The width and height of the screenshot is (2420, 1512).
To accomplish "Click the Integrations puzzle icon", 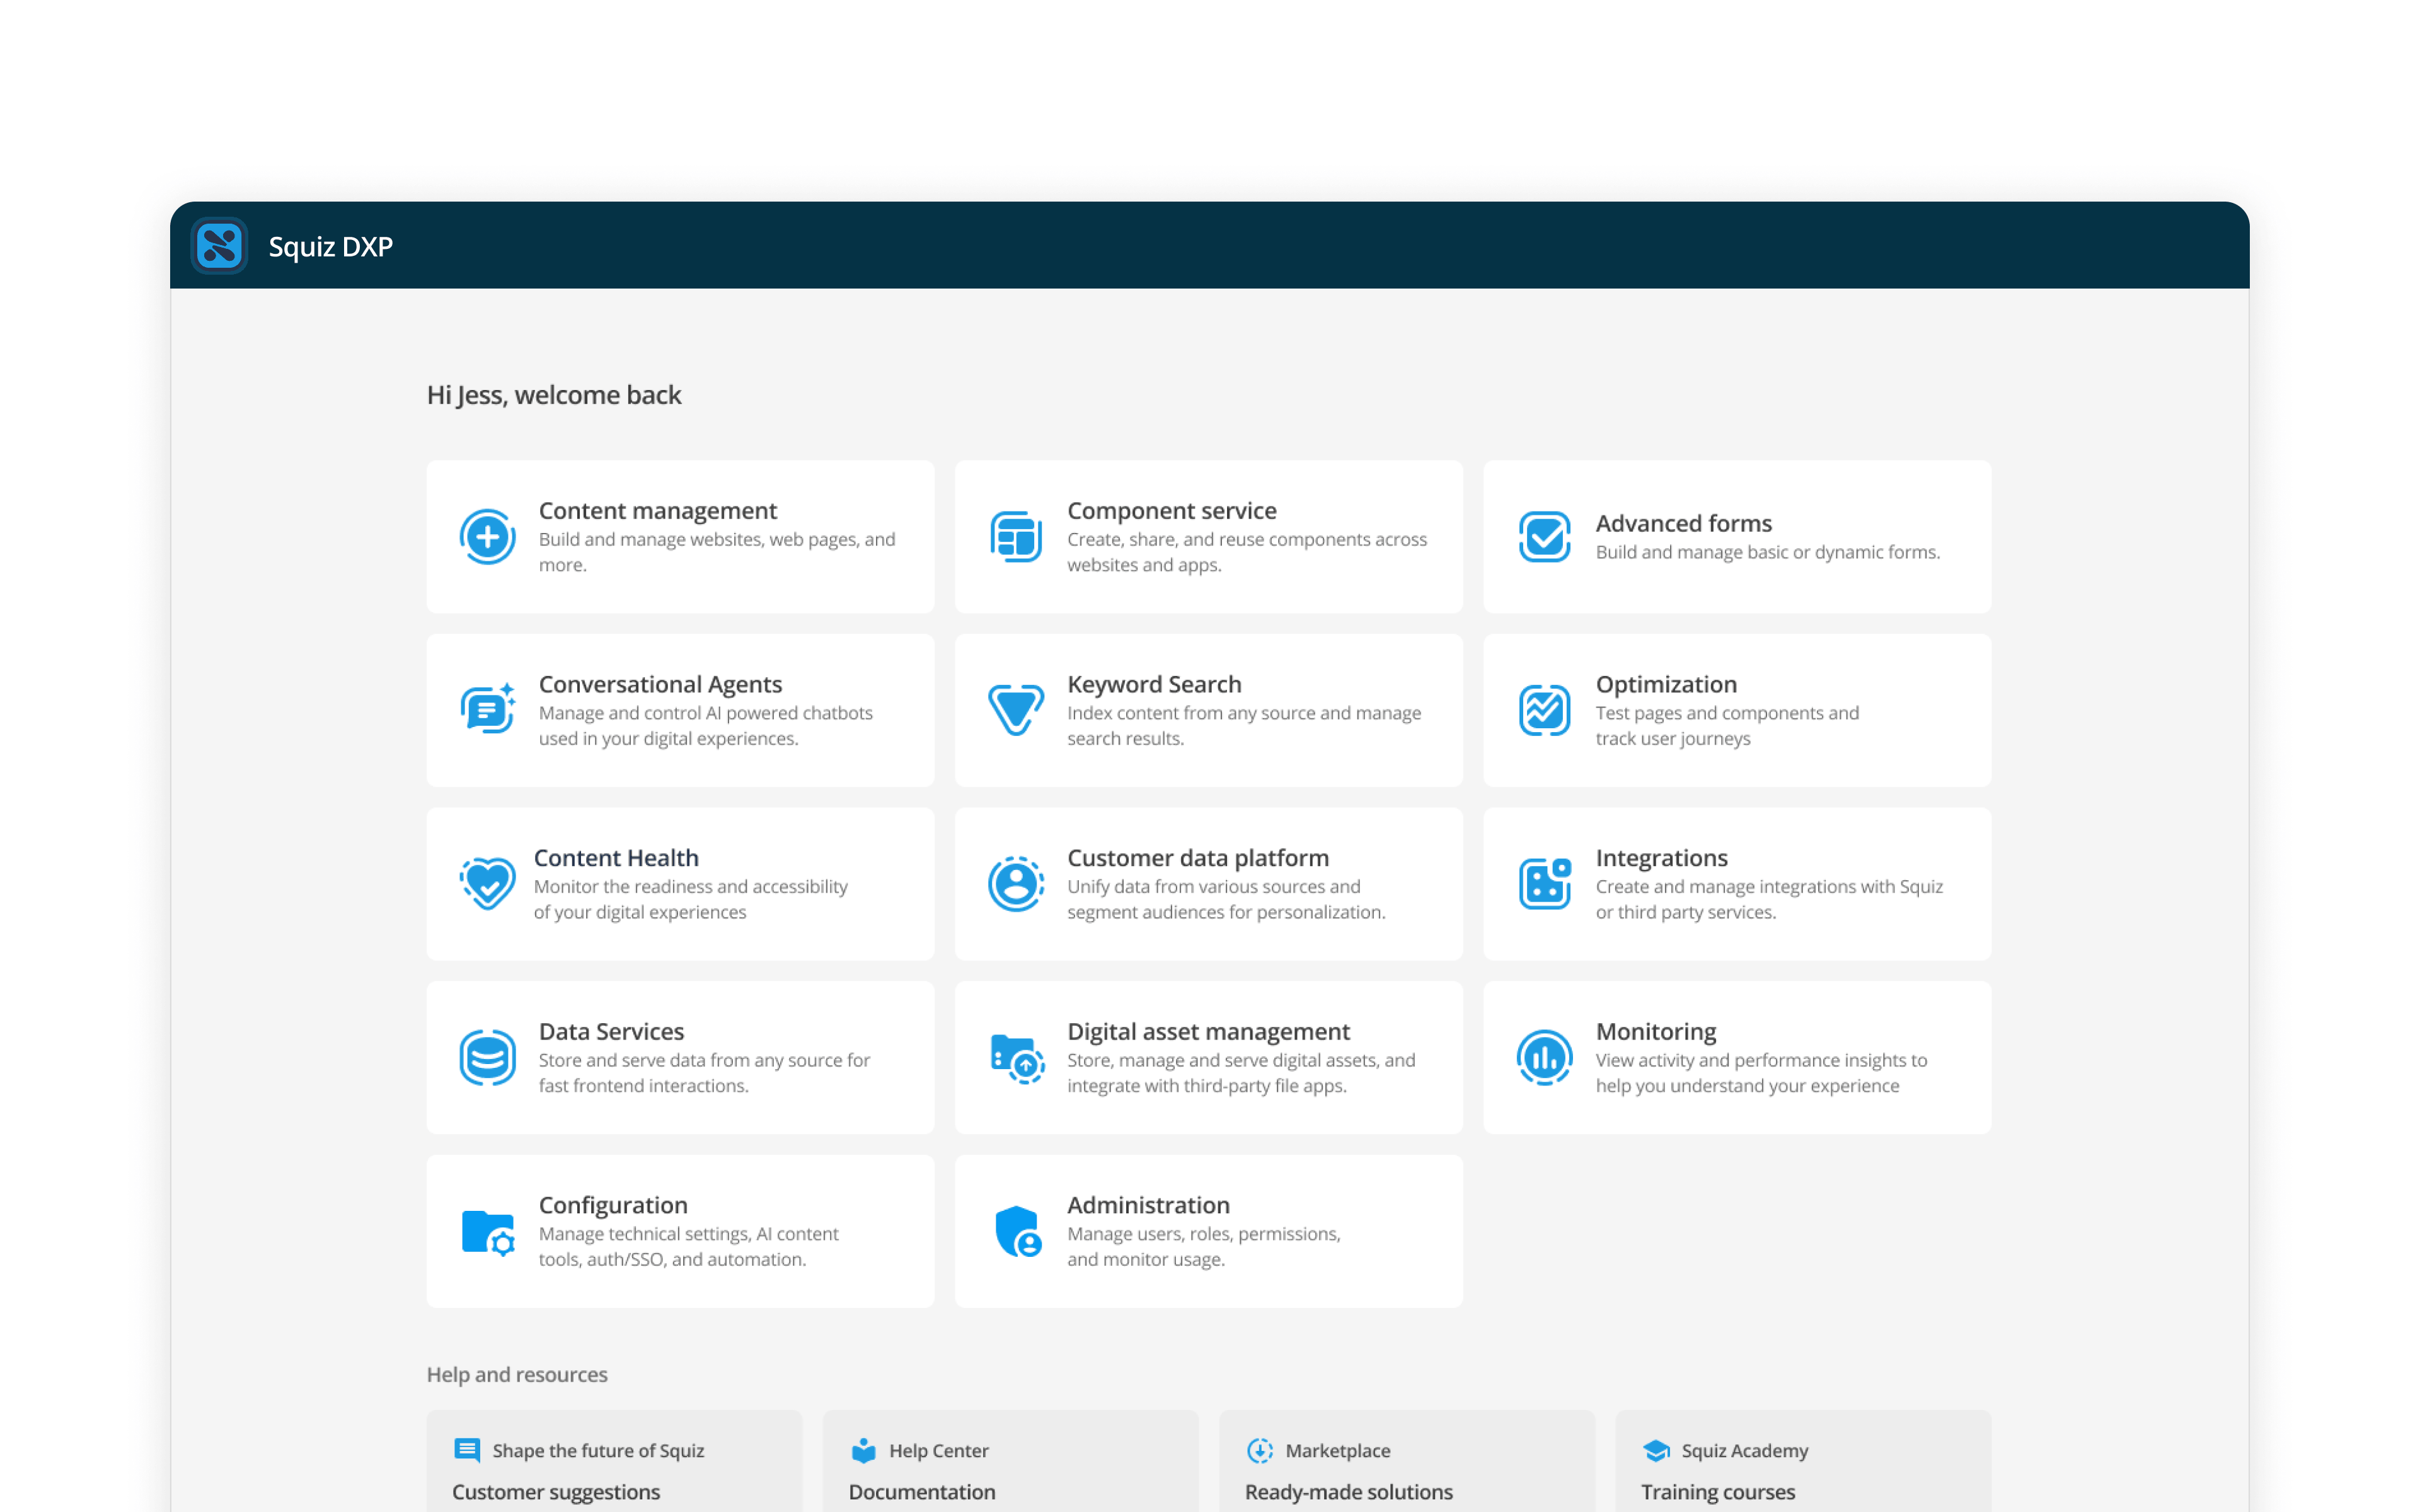I will [x=1544, y=884].
